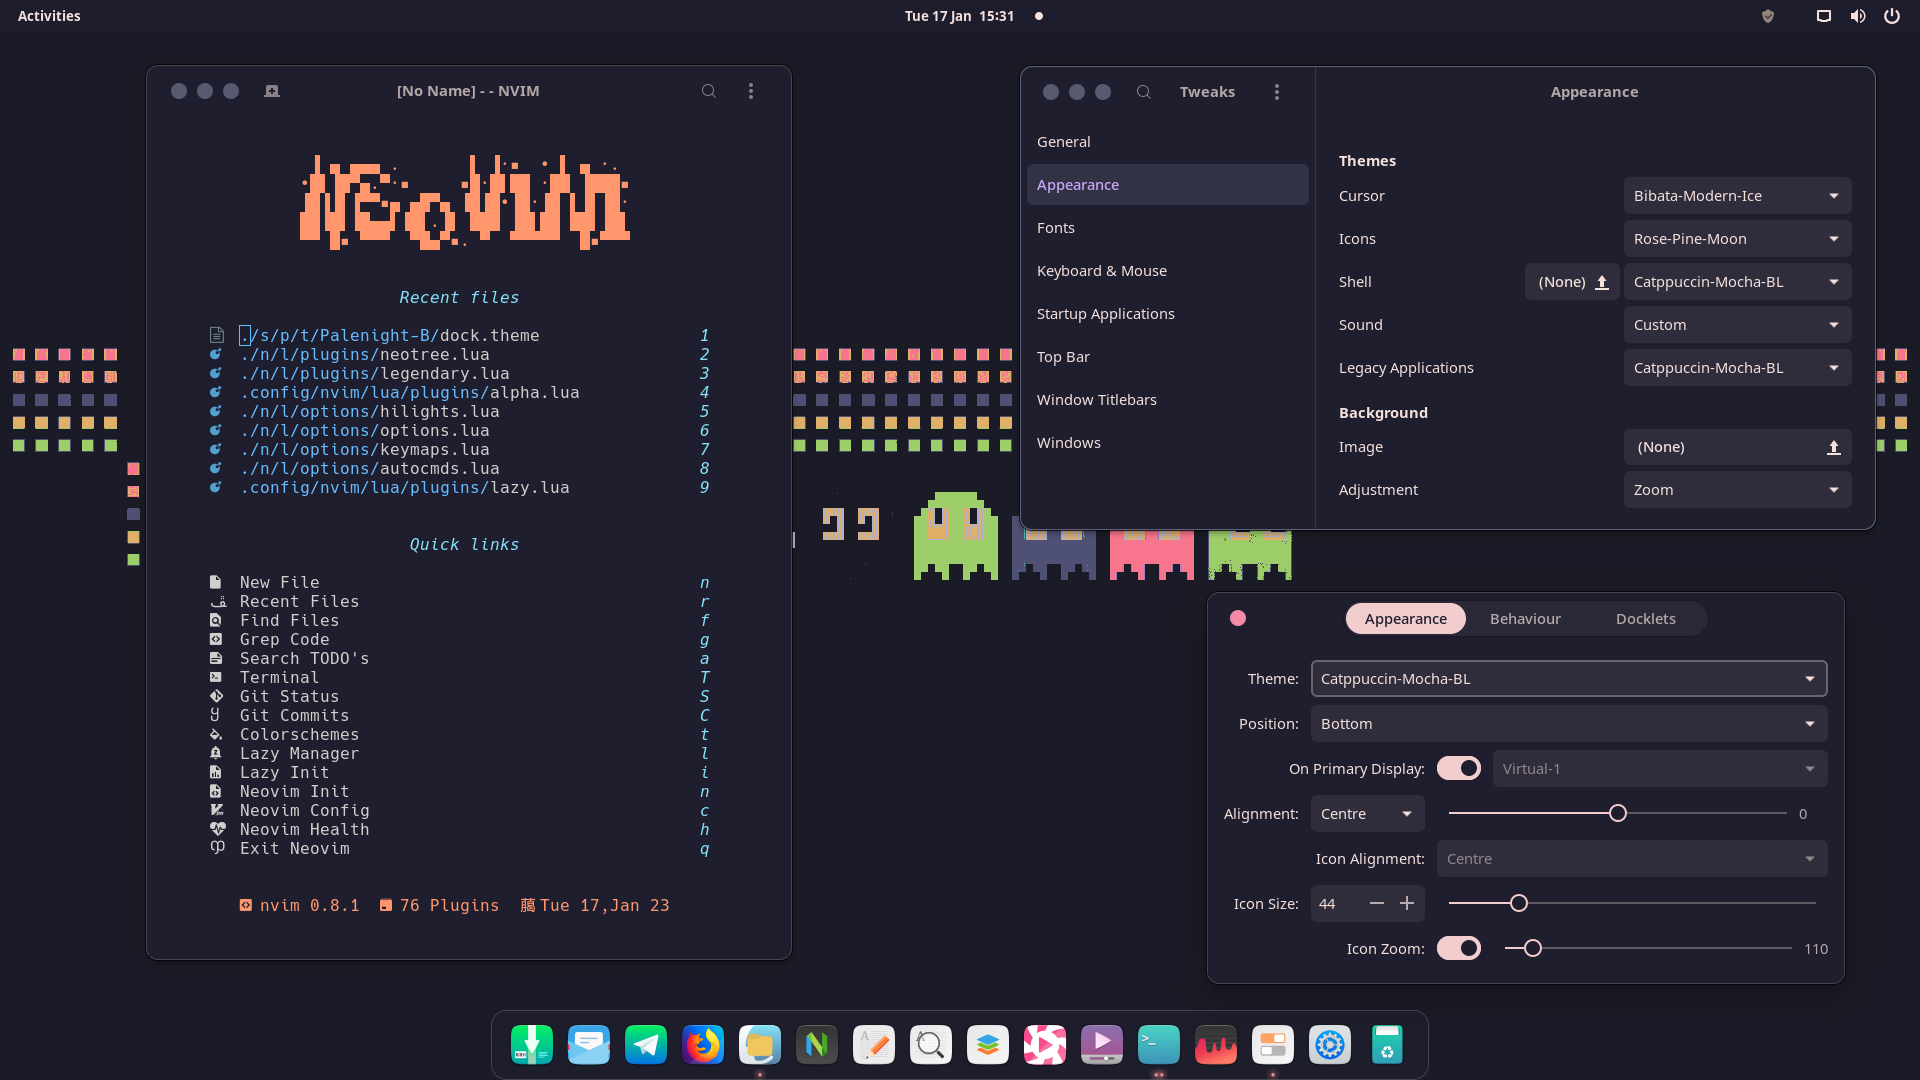Open the Cursor theme dropdown

coord(1738,196)
